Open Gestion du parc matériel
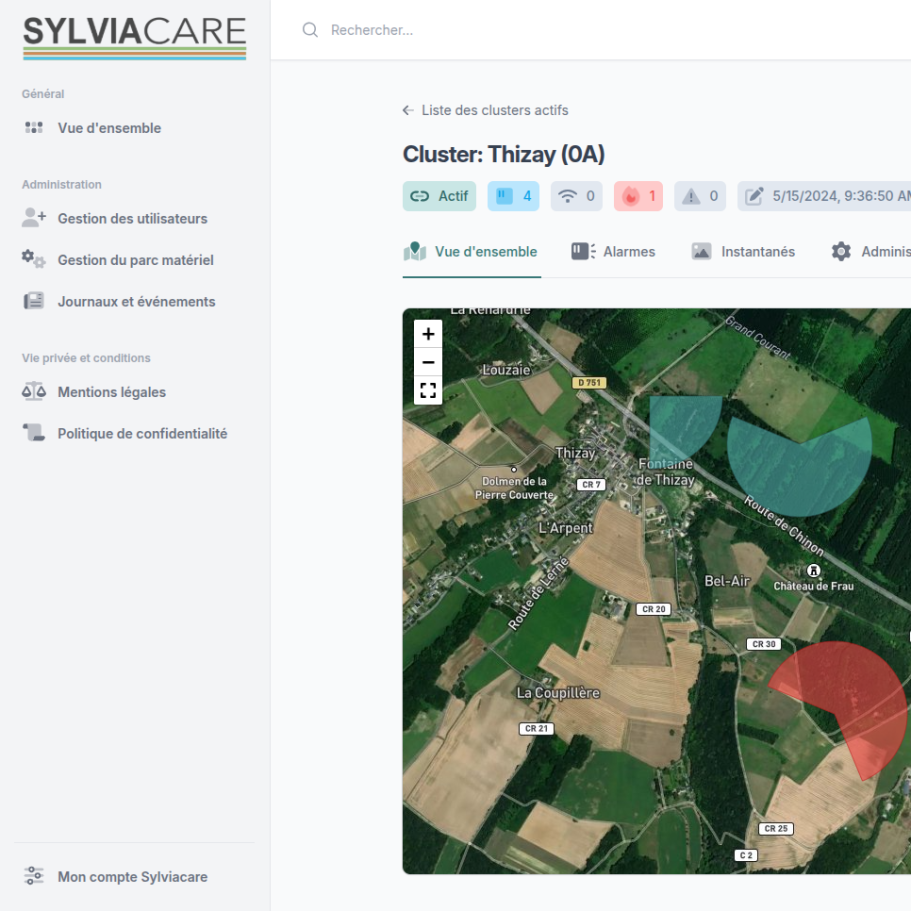This screenshot has height=911, width=911. point(135,260)
